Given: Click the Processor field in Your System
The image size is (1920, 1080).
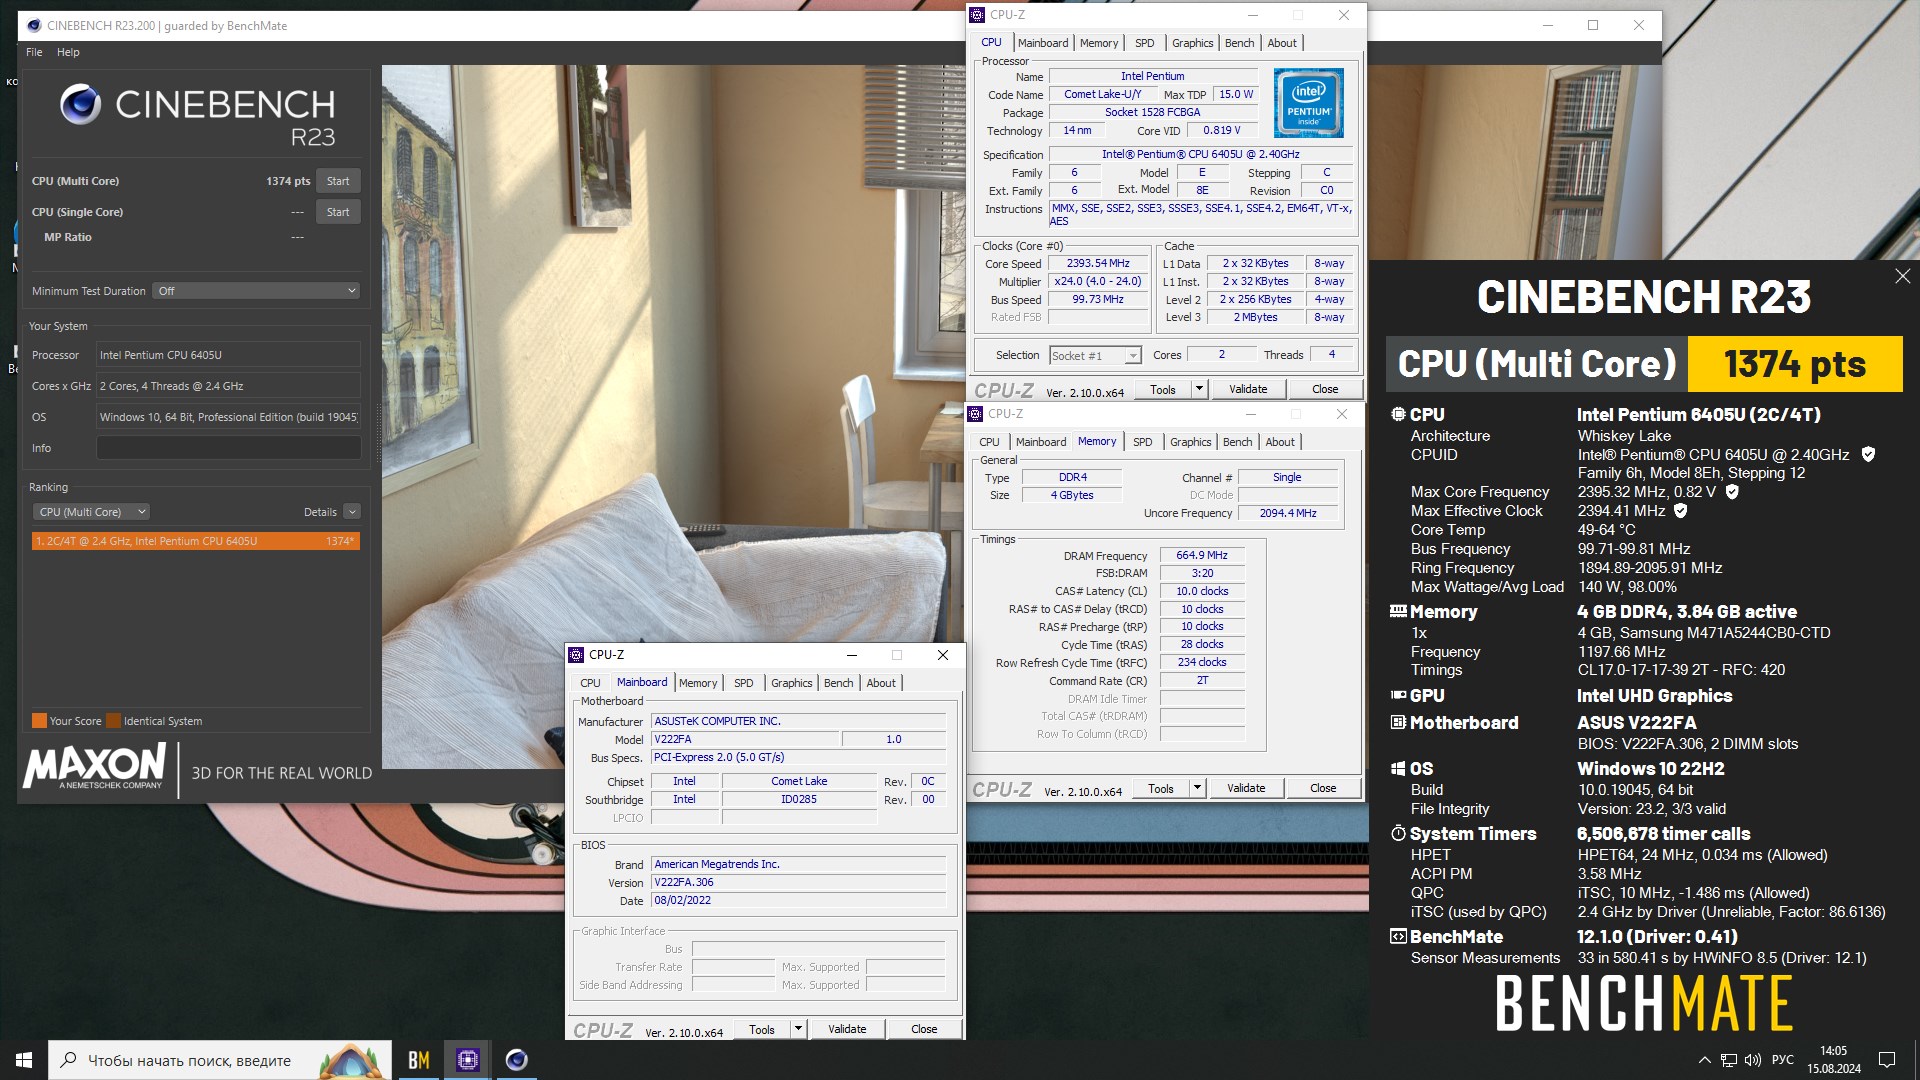Looking at the screenshot, I should coord(228,355).
